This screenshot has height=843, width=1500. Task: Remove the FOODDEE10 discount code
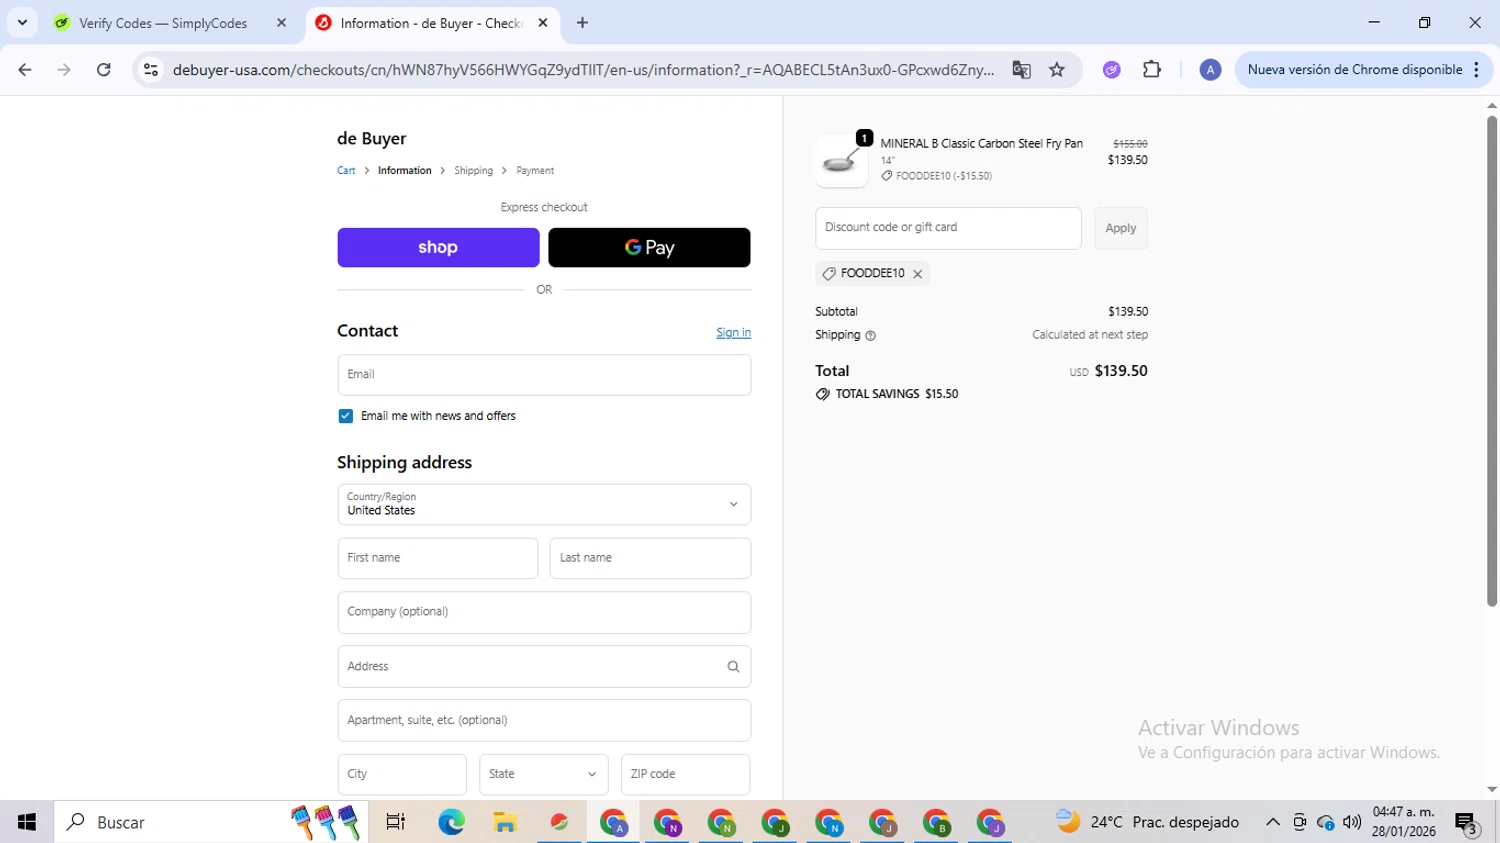coord(917,274)
